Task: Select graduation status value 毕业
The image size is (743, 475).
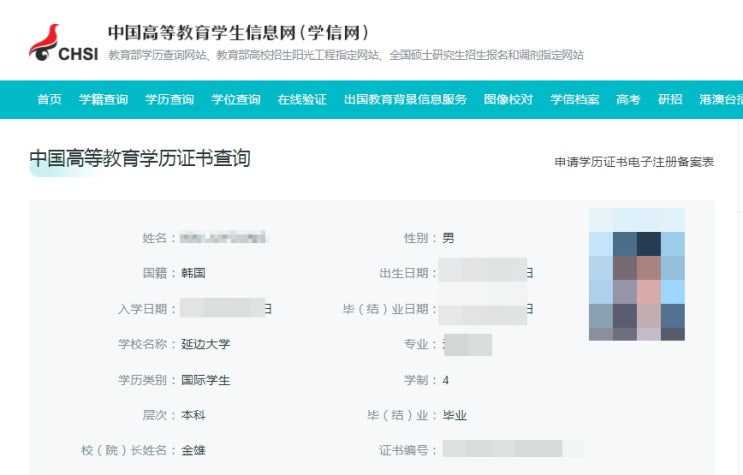Action: 454,416
